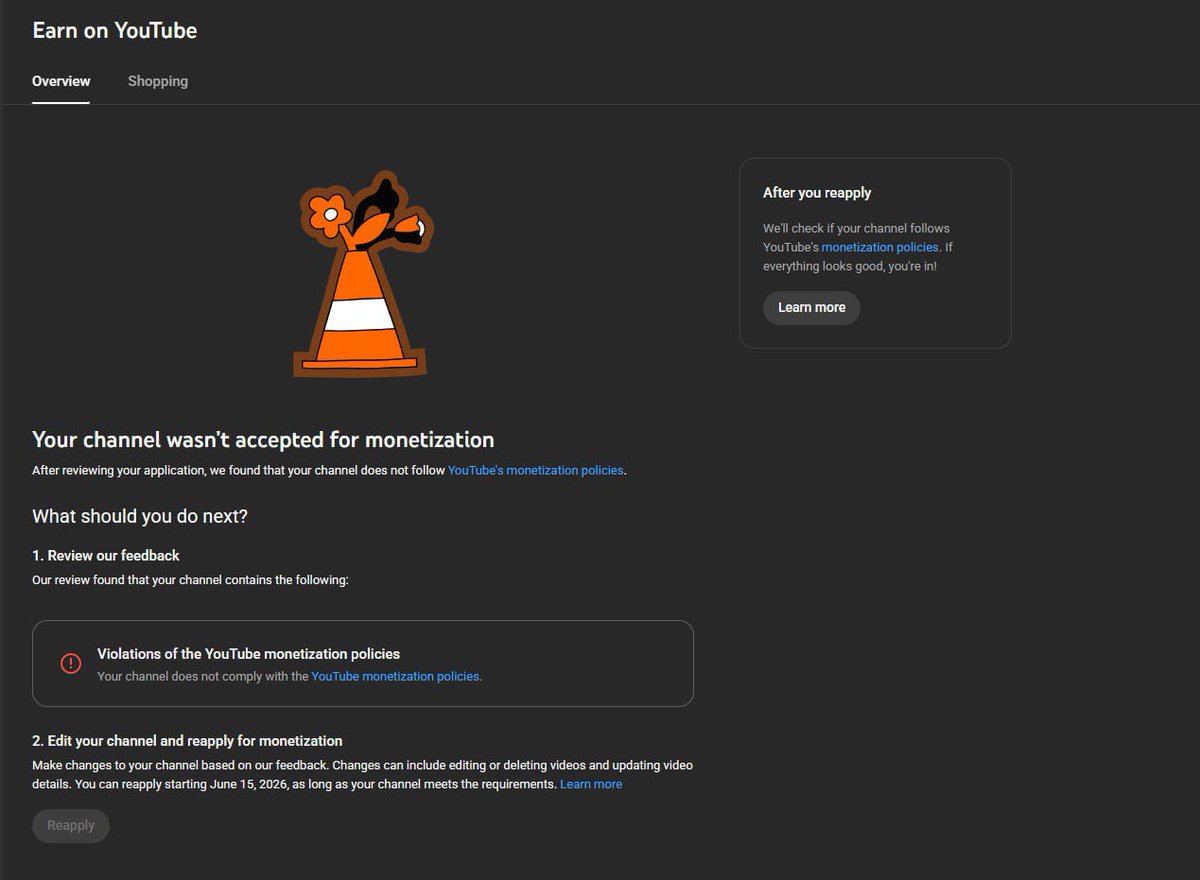Click 'Violations of the YouTube monetization policies' title

click(x=248, y=654)
